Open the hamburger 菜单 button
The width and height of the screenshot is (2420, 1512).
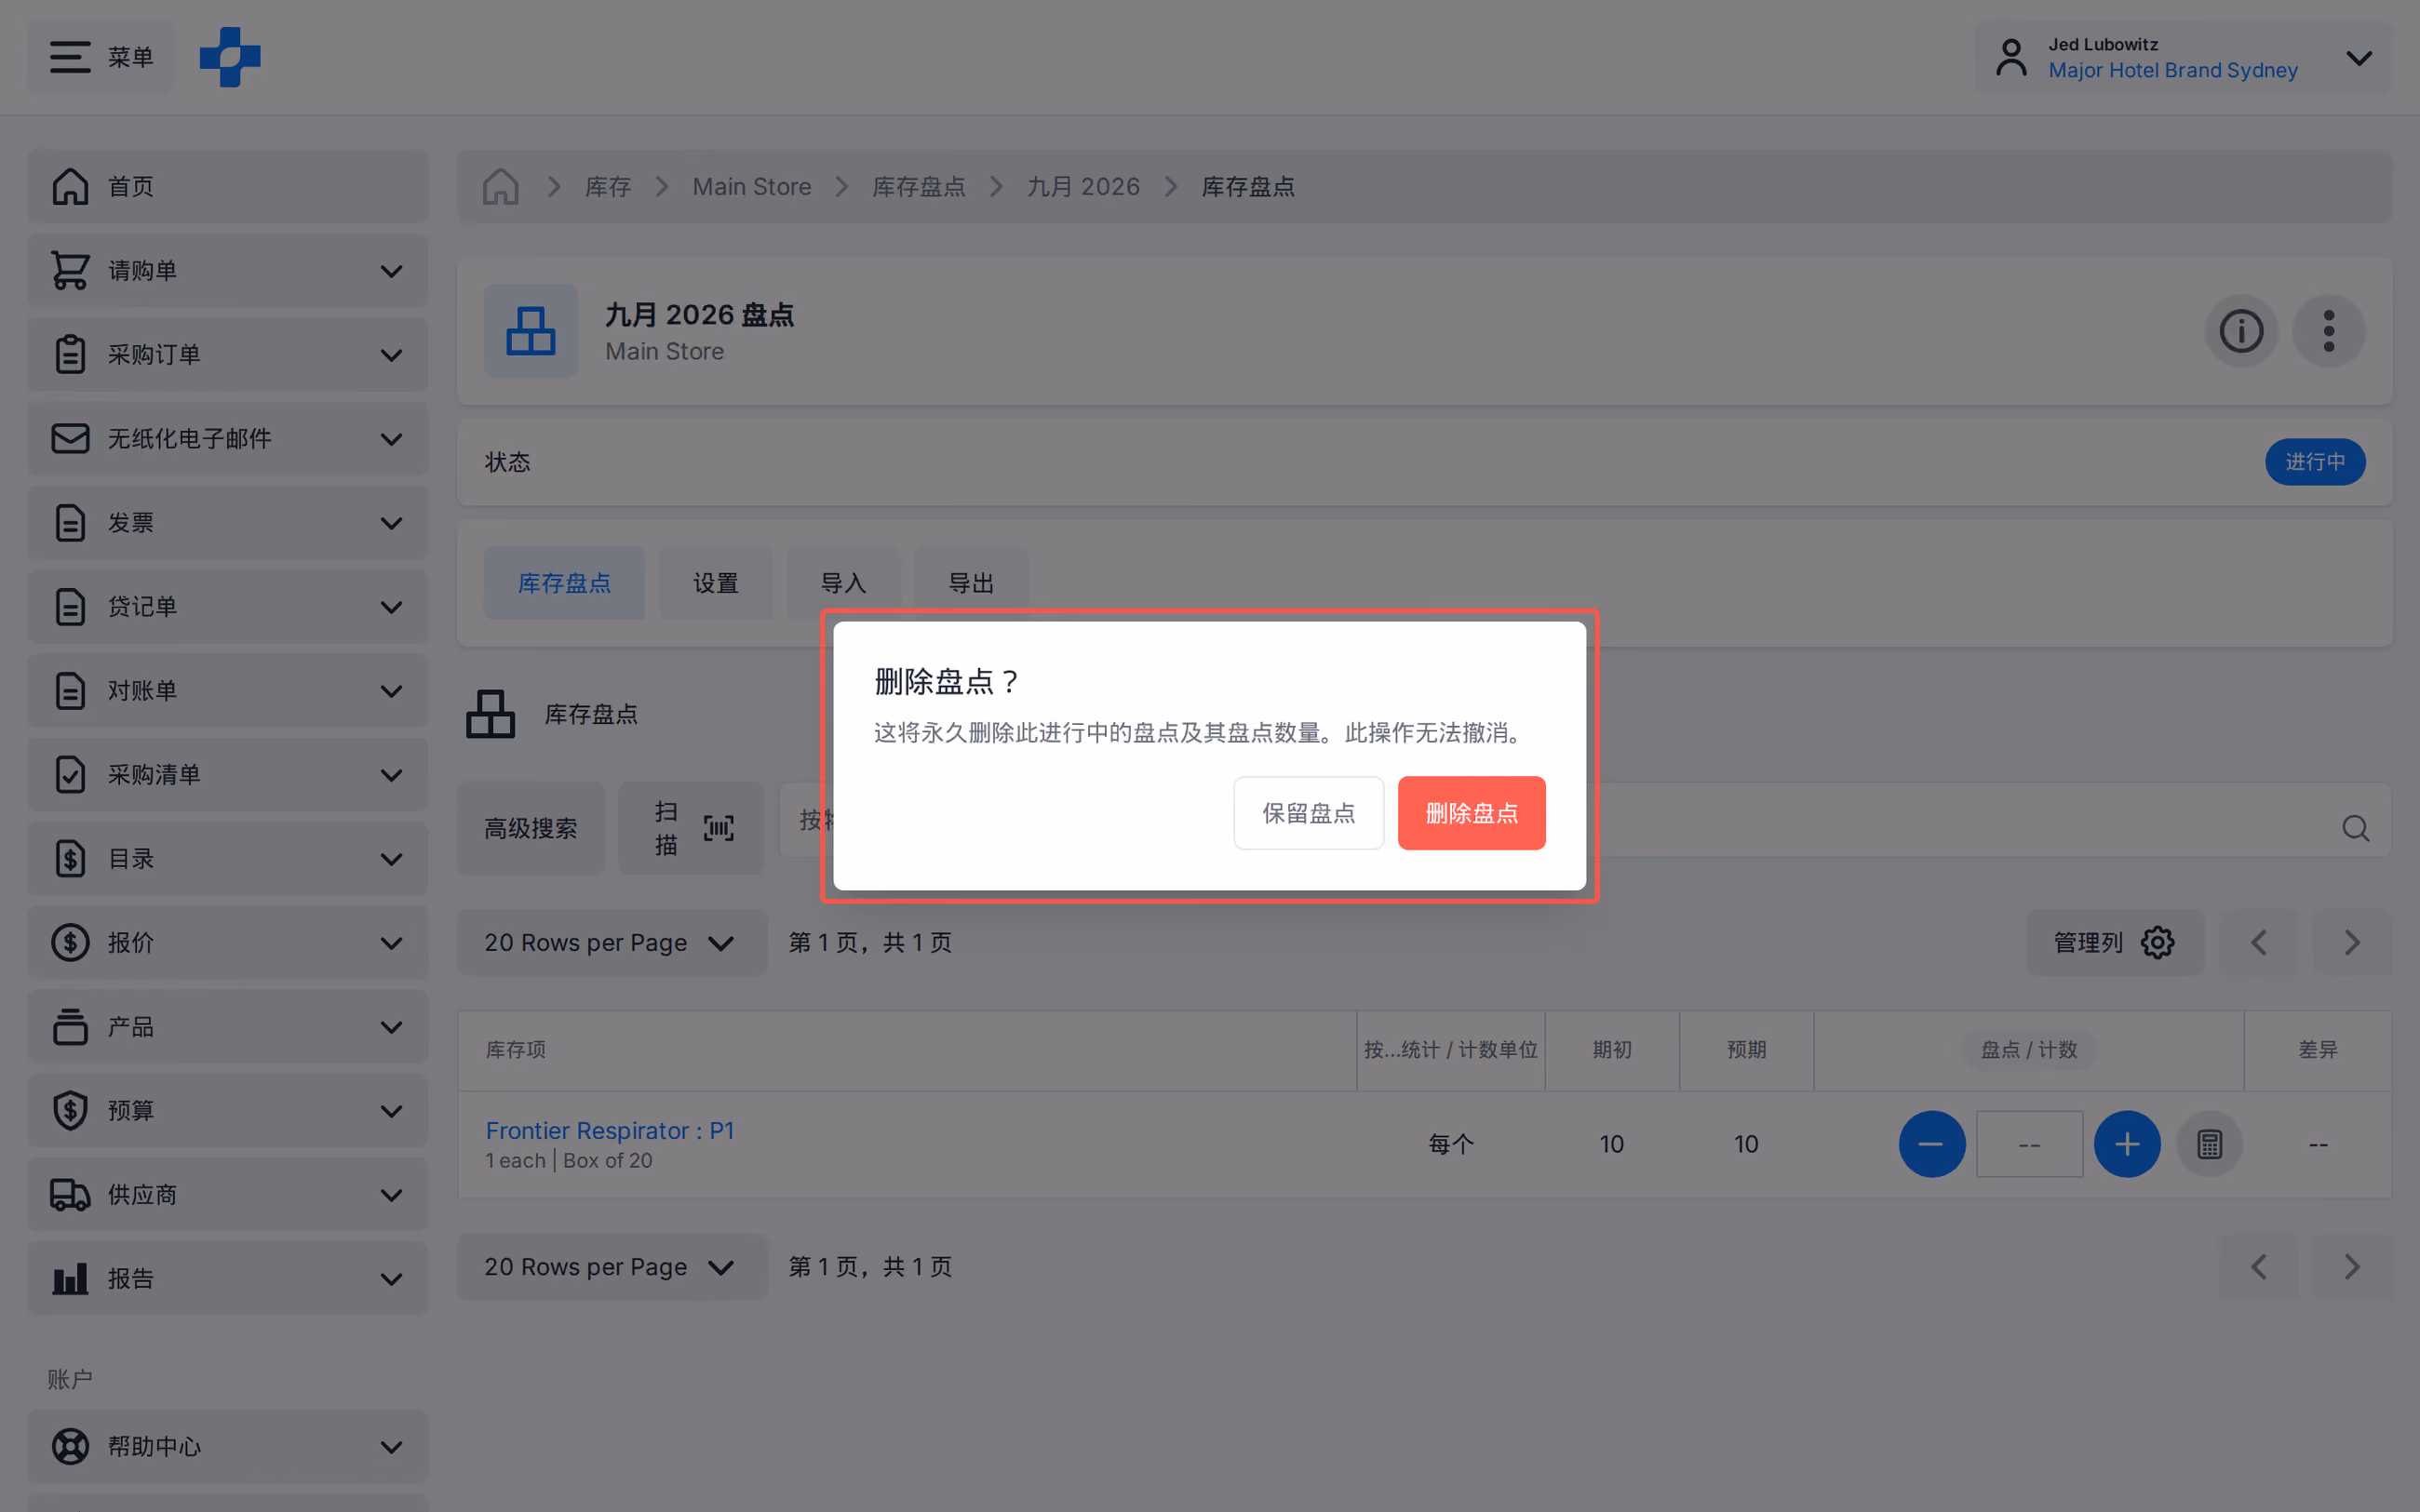click(101, 57)
